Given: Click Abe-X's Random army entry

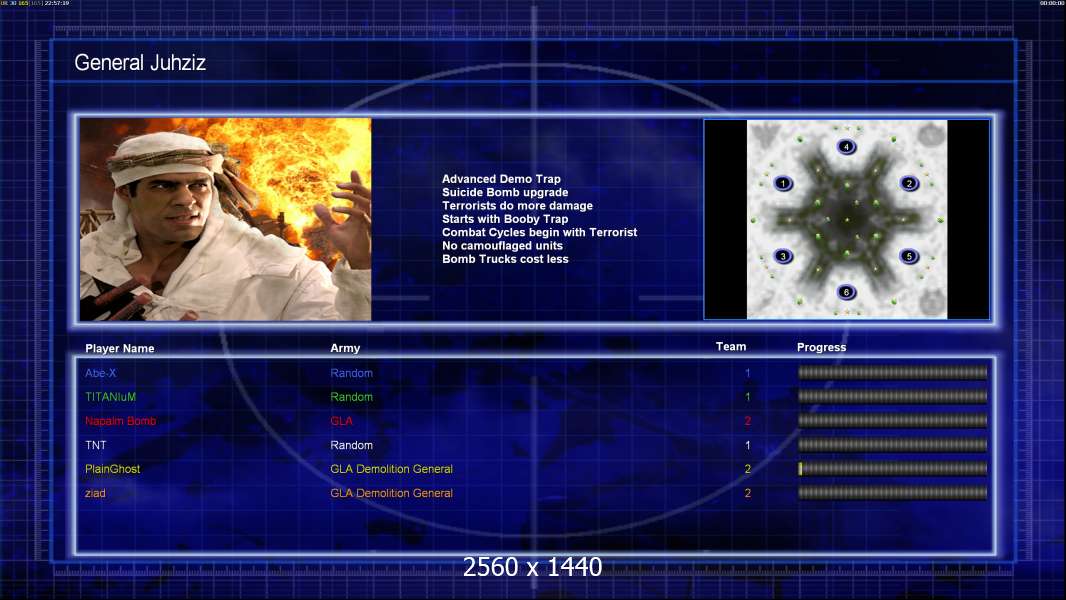Looking at the screenshot, I should (351, 373).
